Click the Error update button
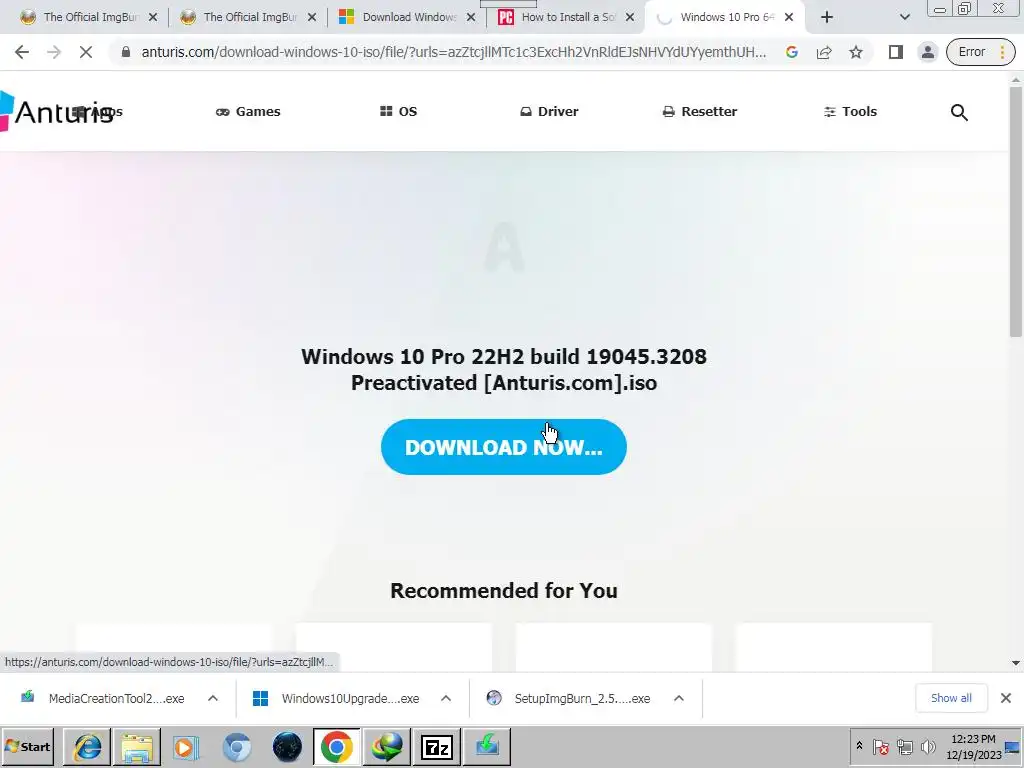This screenshot has width=1024, height=768. click(981, 52)
